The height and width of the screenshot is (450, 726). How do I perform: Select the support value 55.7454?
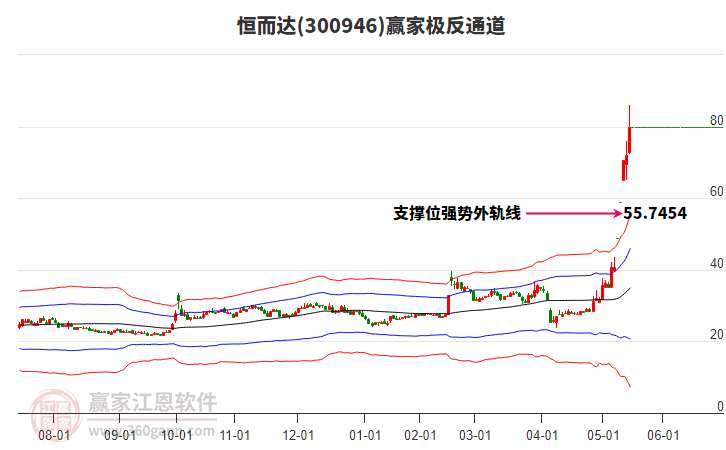[655, 213]
